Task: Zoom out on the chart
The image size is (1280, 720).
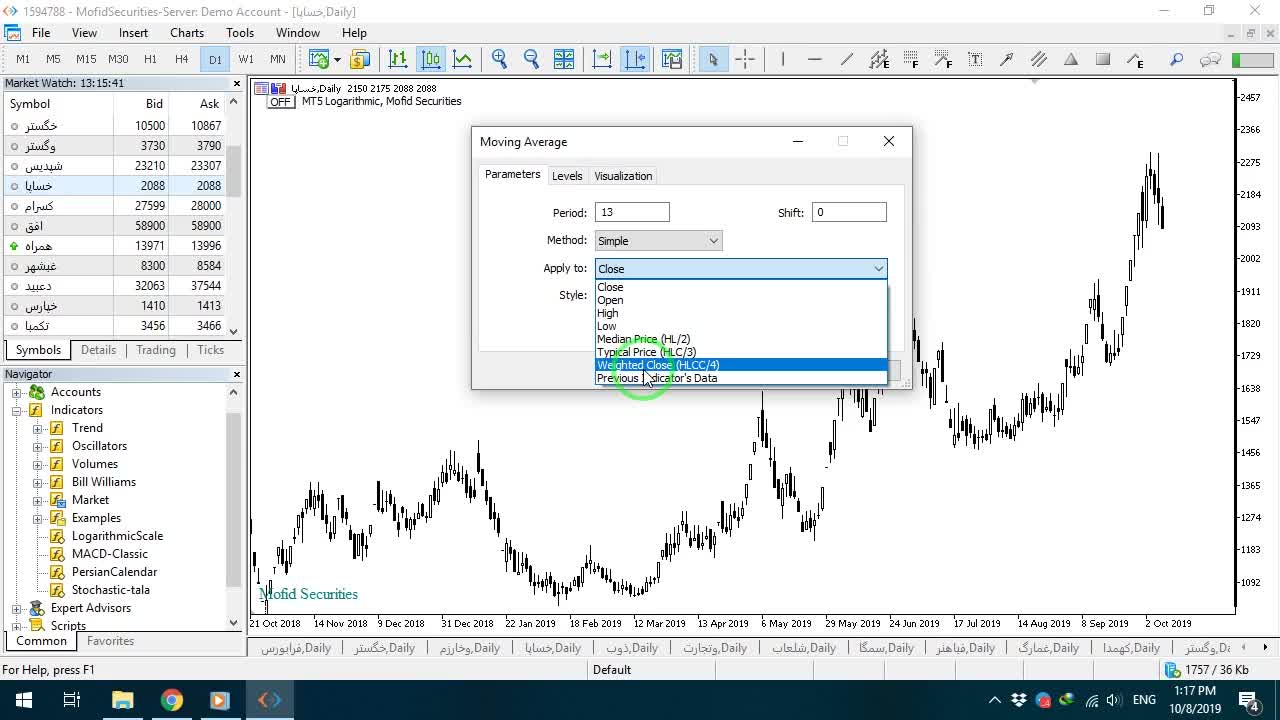Action: coord(532,59)
